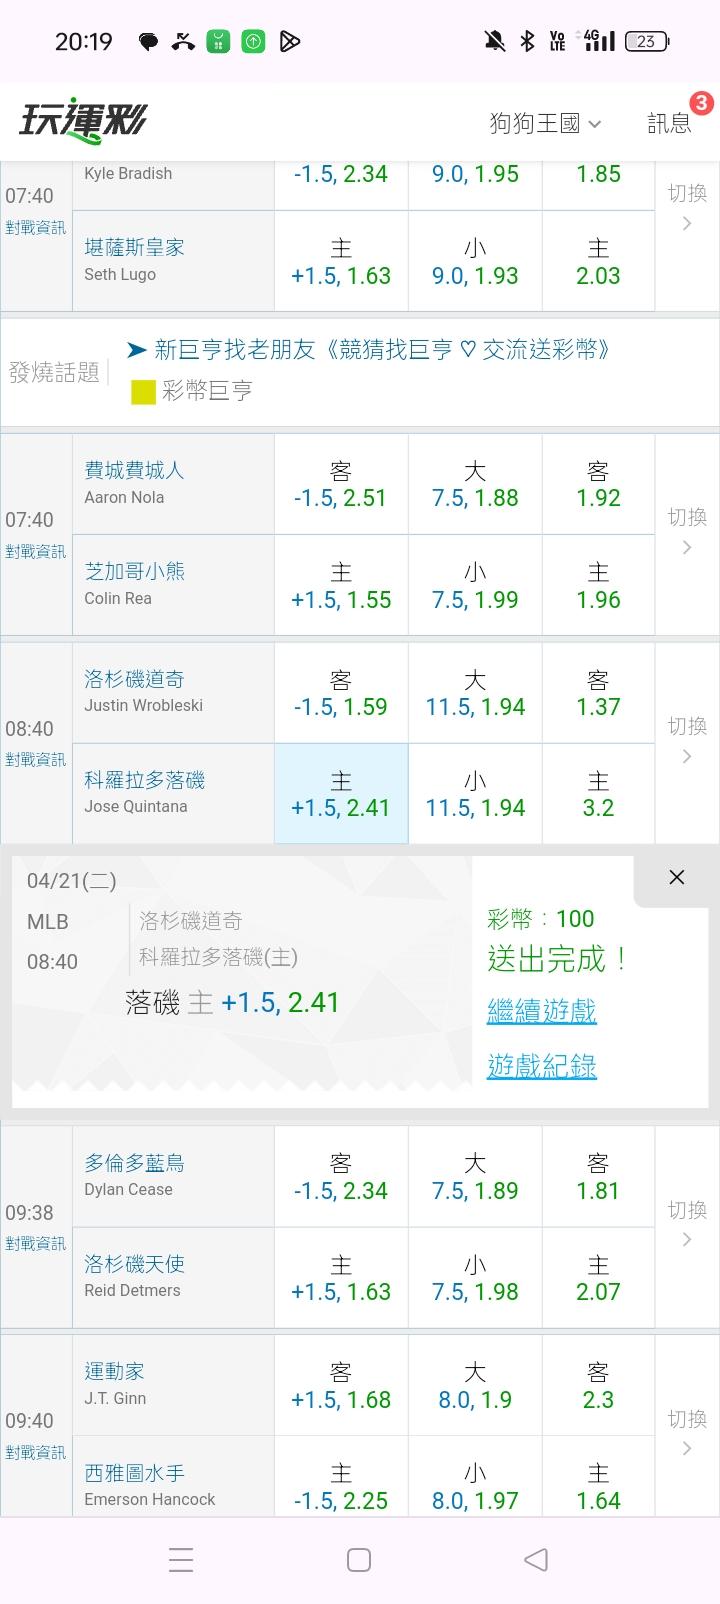Click the 繼續遊戲 link
The height and width of the screenshot is (1604, 720).
[541, 1011]
